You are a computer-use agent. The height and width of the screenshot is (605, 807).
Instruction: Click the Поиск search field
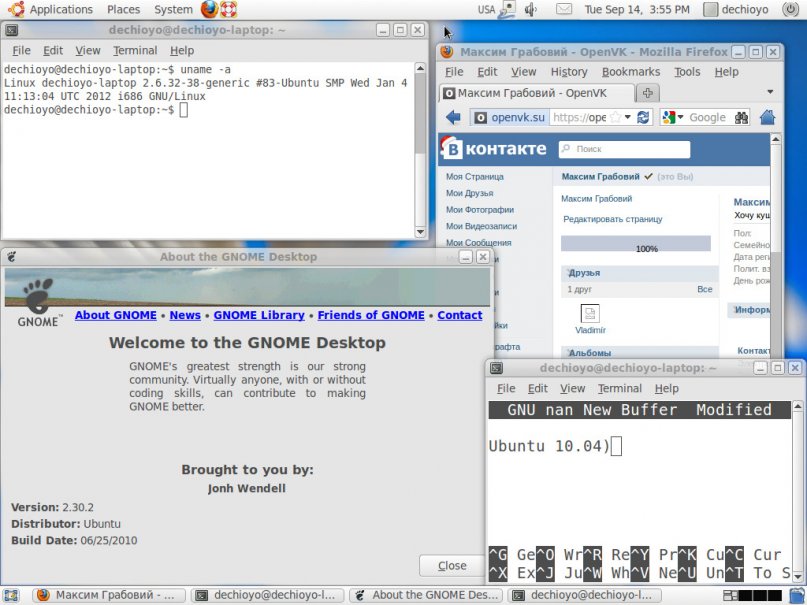[624, 149]
